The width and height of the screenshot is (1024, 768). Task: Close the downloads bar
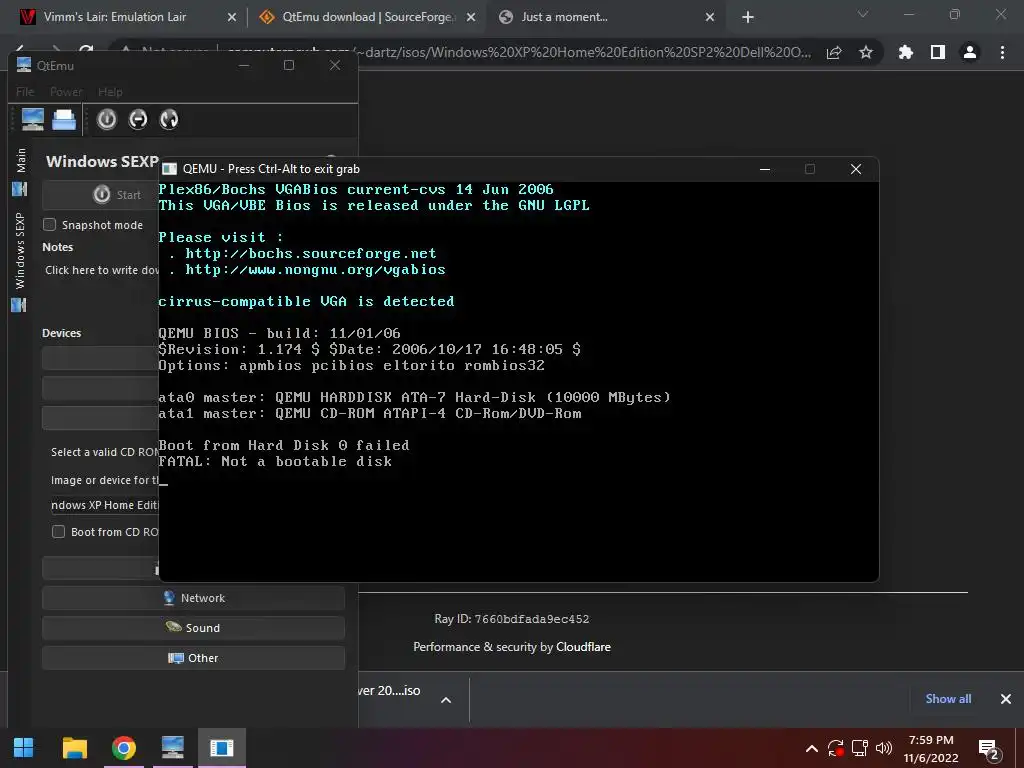pyautogui.click(x=1006, y=699)
